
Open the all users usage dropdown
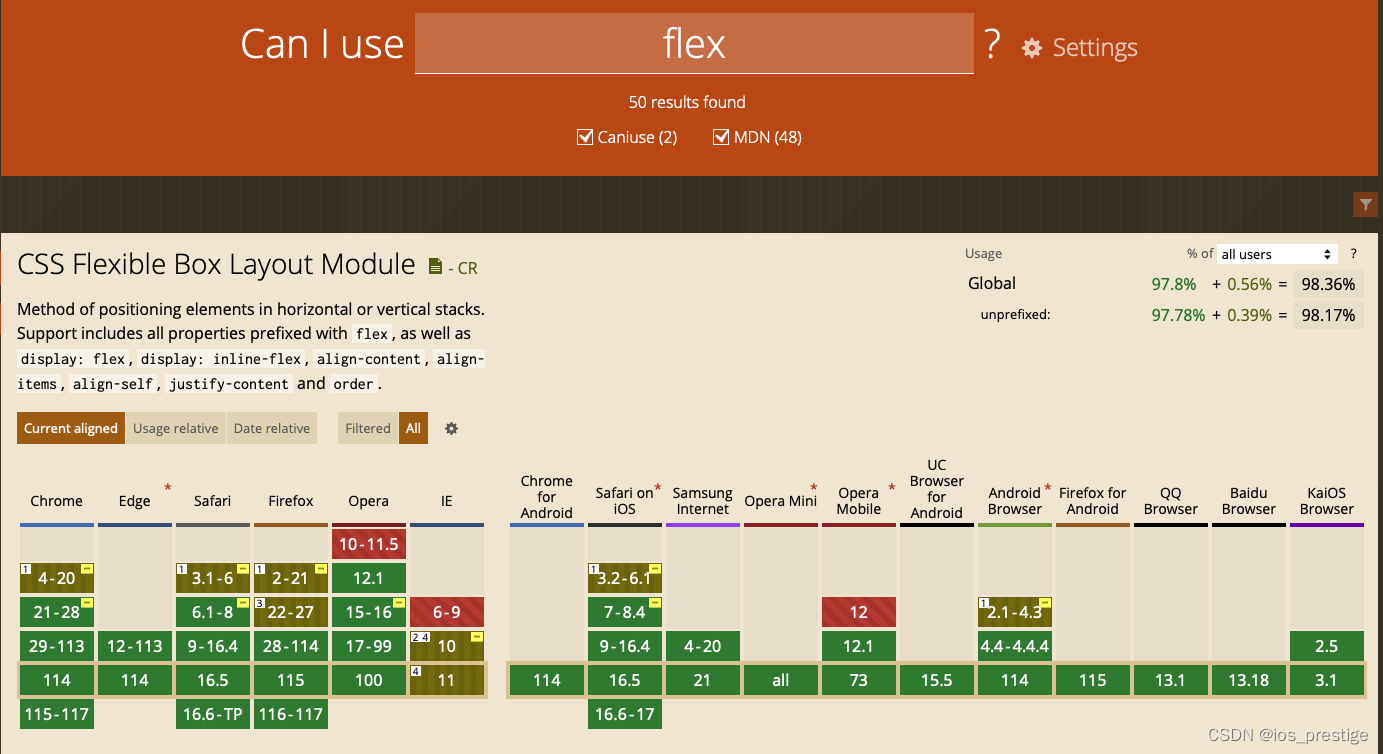[1277, 254]
